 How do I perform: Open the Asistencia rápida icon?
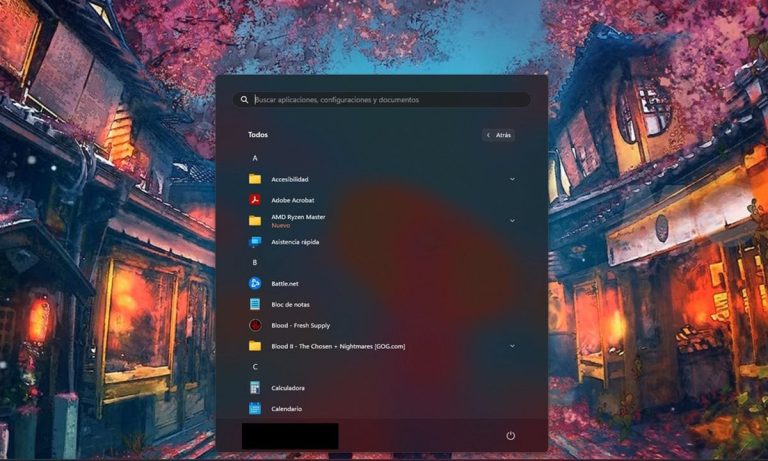pyautogui.click(x=255, y=242)
